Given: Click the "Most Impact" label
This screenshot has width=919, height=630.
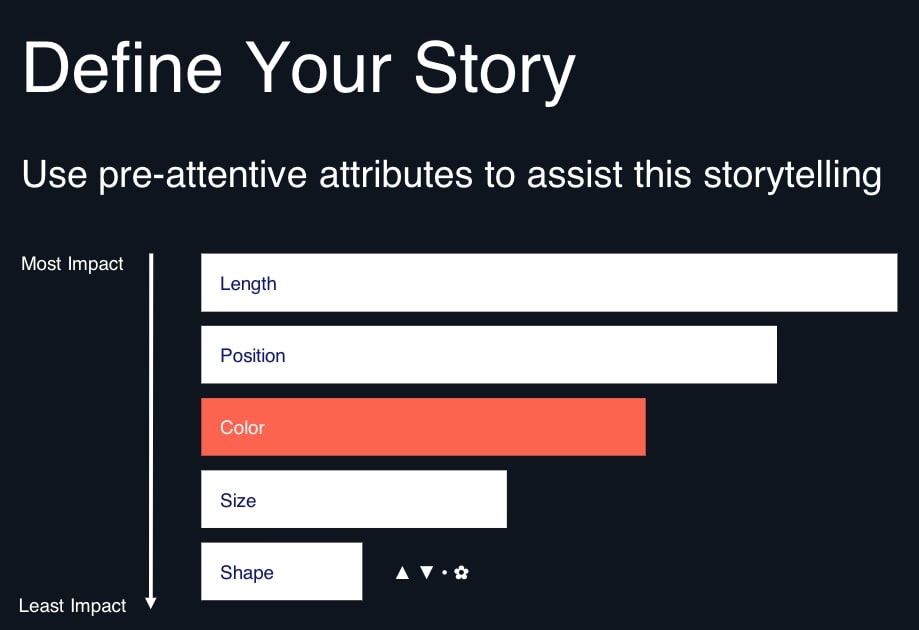Looking at the screenshot, I should tap(72, 264).
